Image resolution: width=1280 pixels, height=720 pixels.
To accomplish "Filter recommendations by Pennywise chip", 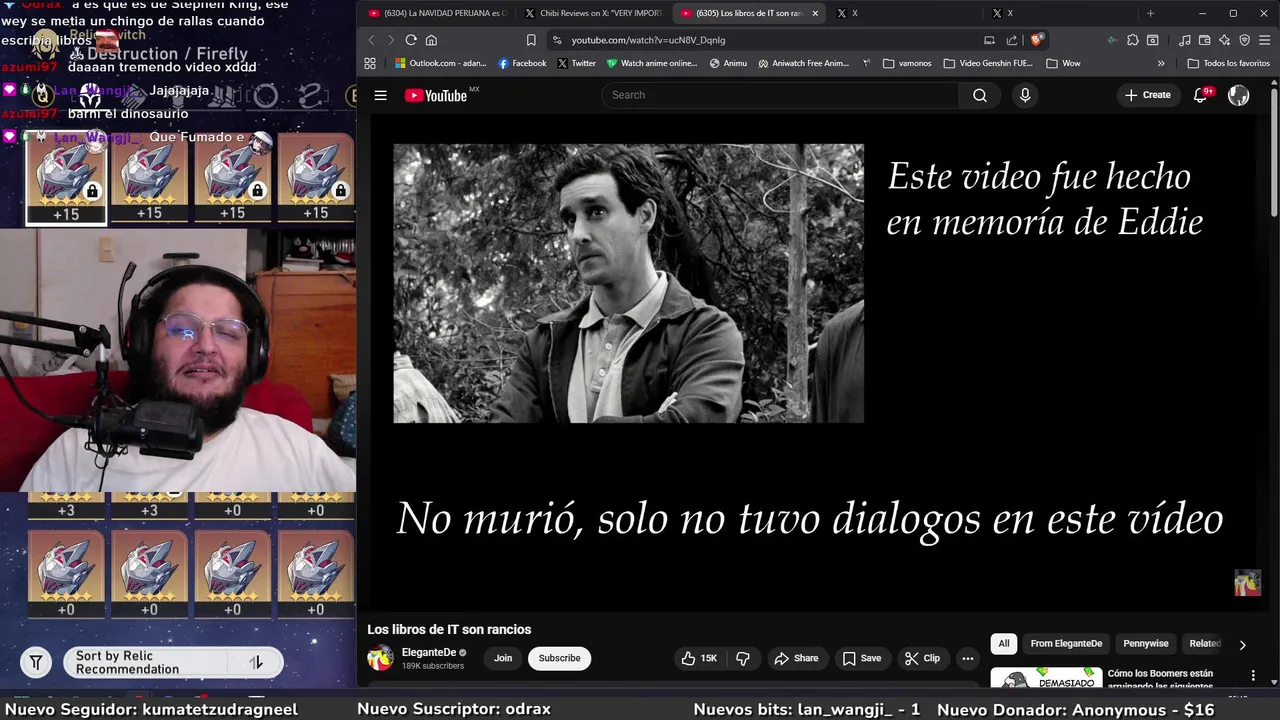I will pyautogui.click(x=1145, y=644).
